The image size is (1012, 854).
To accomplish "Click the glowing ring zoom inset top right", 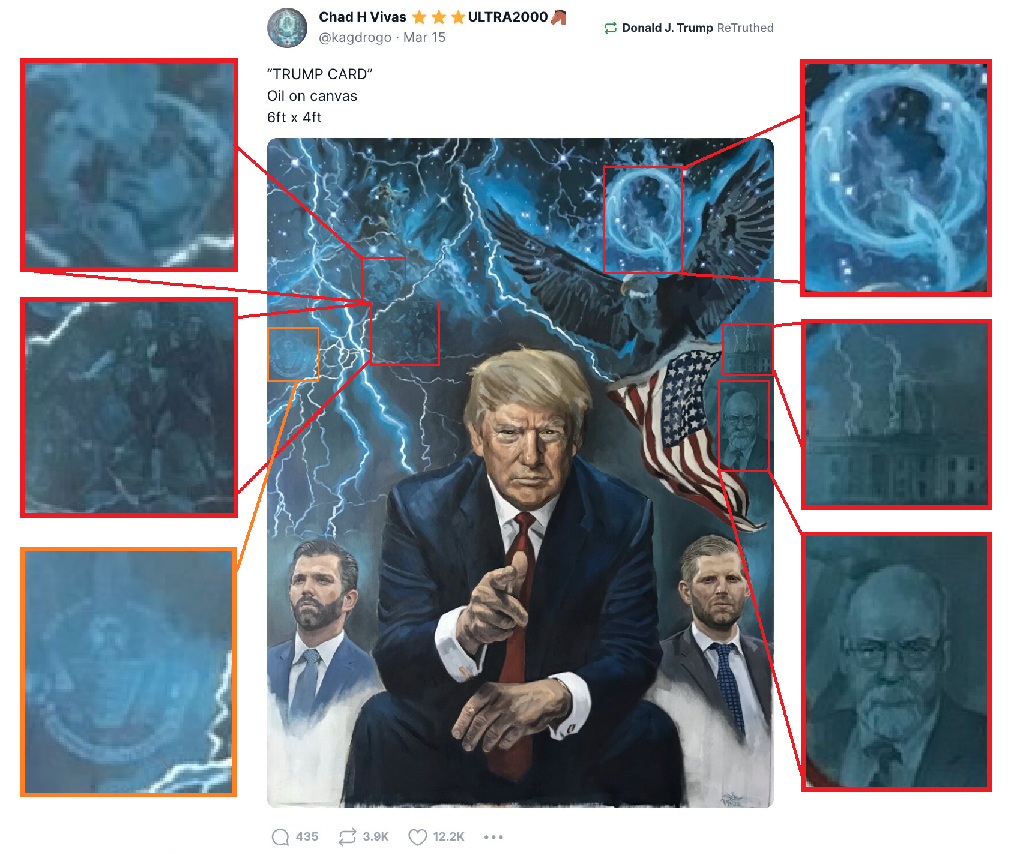I will 896,178.
